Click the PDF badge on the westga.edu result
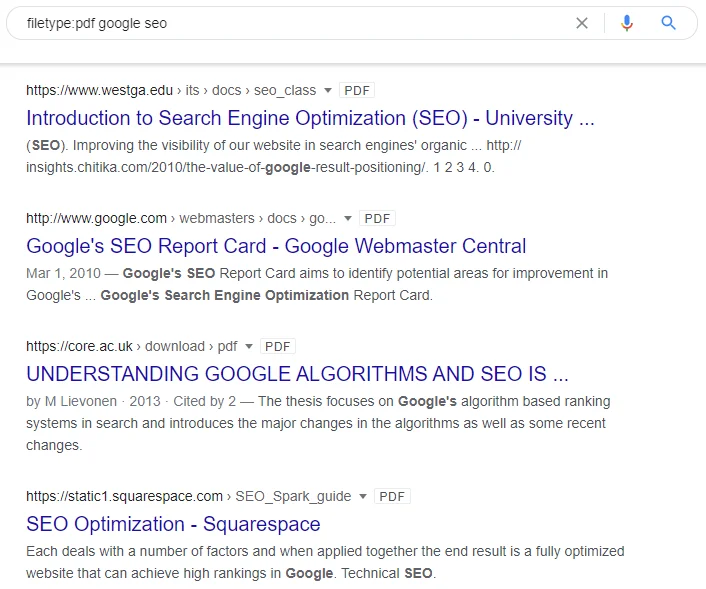Viewport: 706px width, 589px height. click(358, 90)
